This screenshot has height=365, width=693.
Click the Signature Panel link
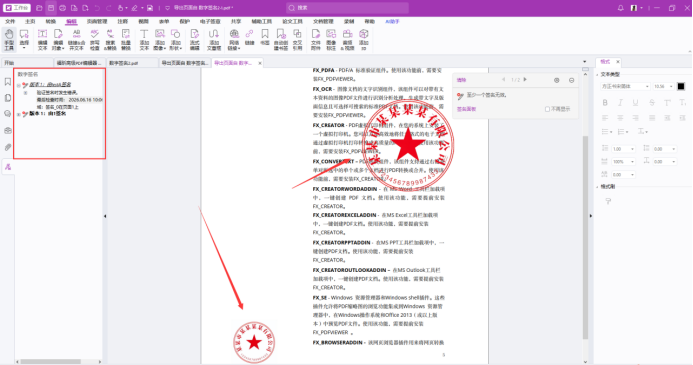click(x=466, y=109)
